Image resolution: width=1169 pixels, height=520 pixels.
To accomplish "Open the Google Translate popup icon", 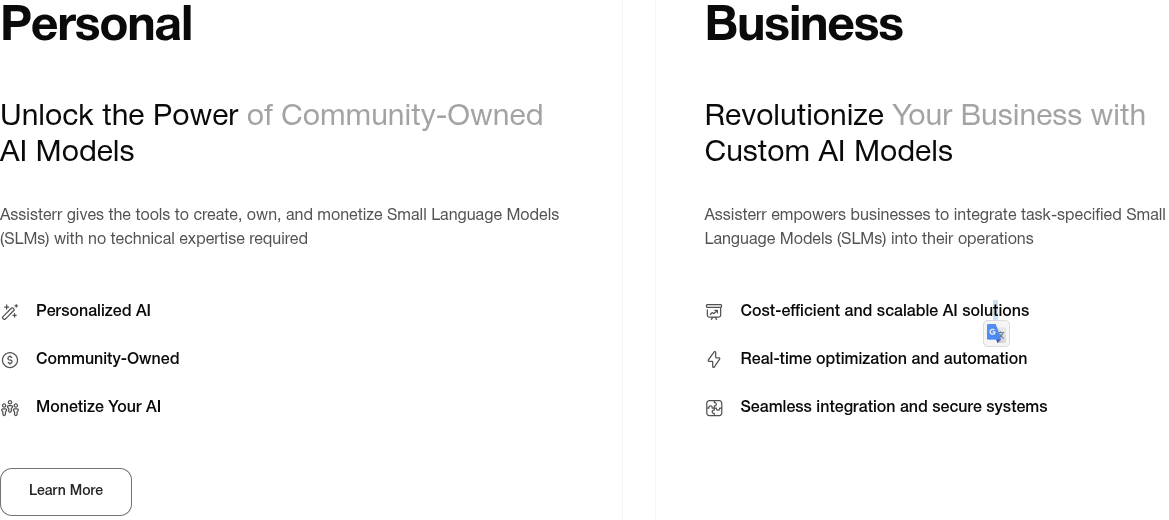I will coord(996,334).
